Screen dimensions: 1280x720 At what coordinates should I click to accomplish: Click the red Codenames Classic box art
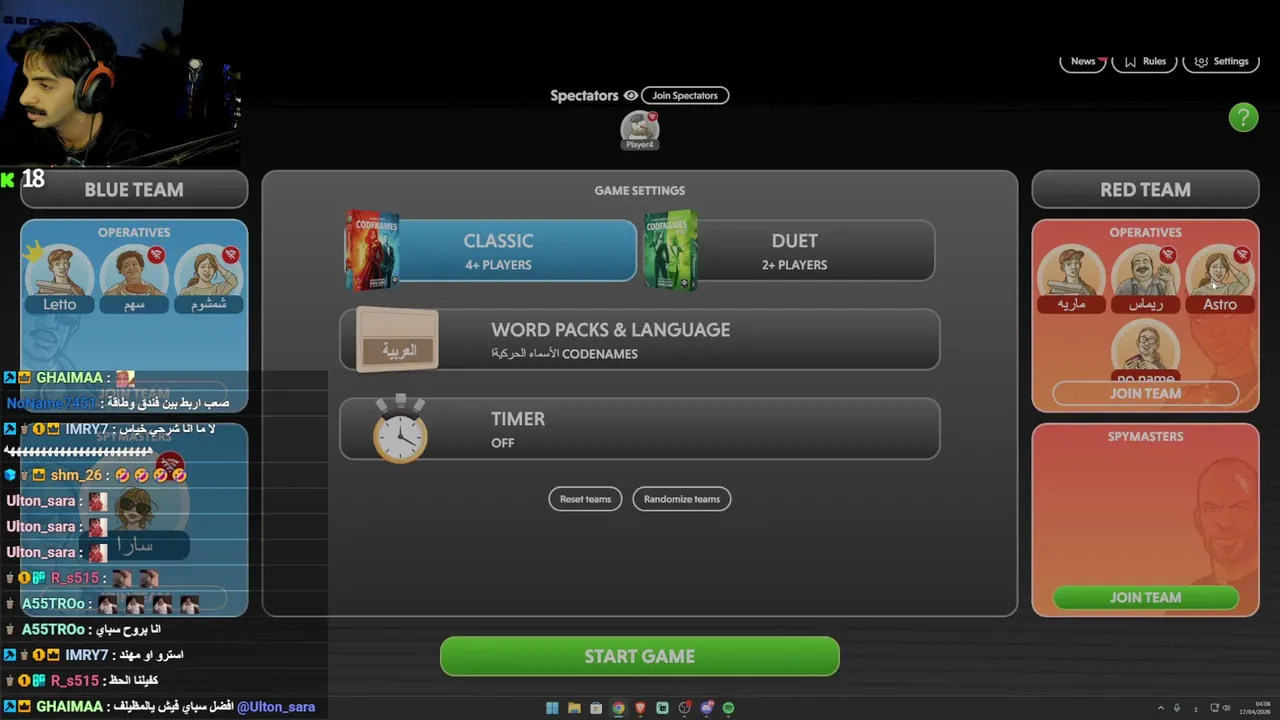[x=372, y=250]
